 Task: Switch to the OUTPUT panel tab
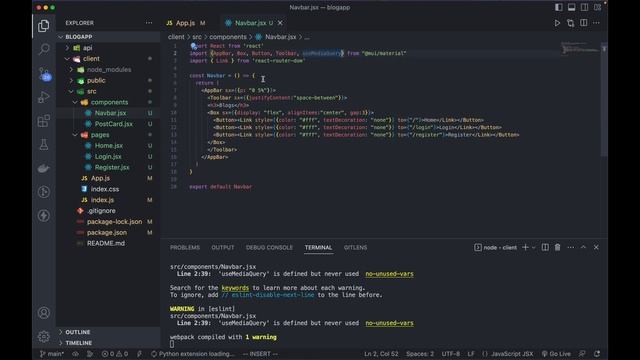[223, 247]
